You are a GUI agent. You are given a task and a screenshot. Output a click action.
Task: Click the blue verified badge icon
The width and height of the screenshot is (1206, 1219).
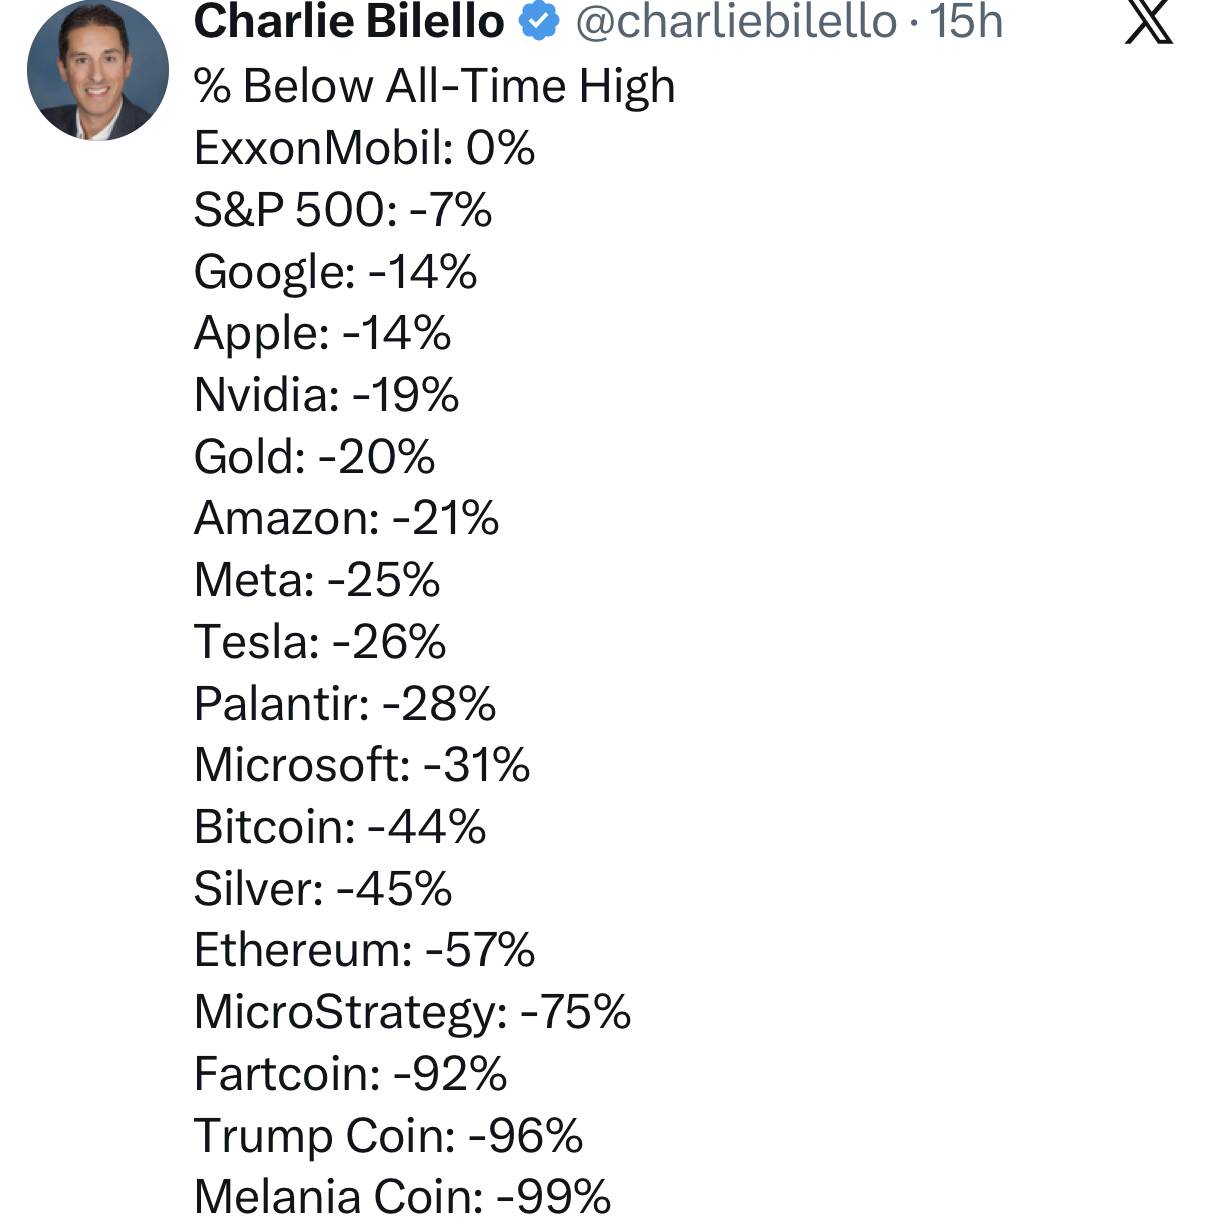[541, 21]
